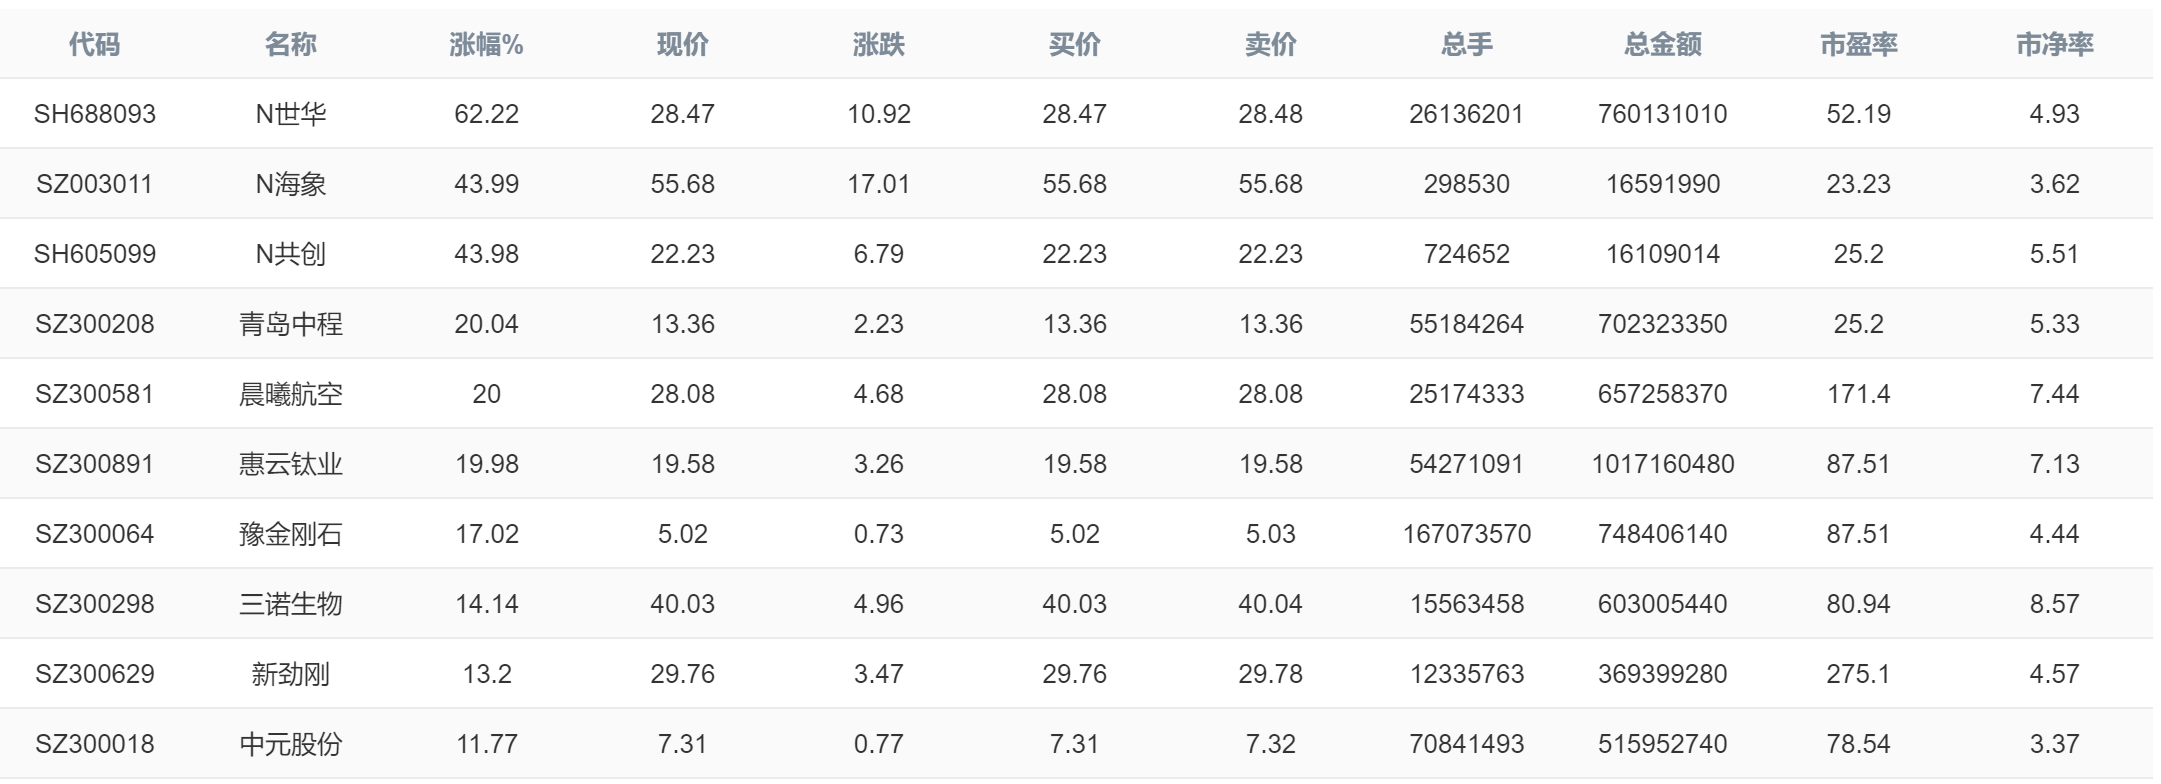Click the 总手 column header

coord(1466,44)
